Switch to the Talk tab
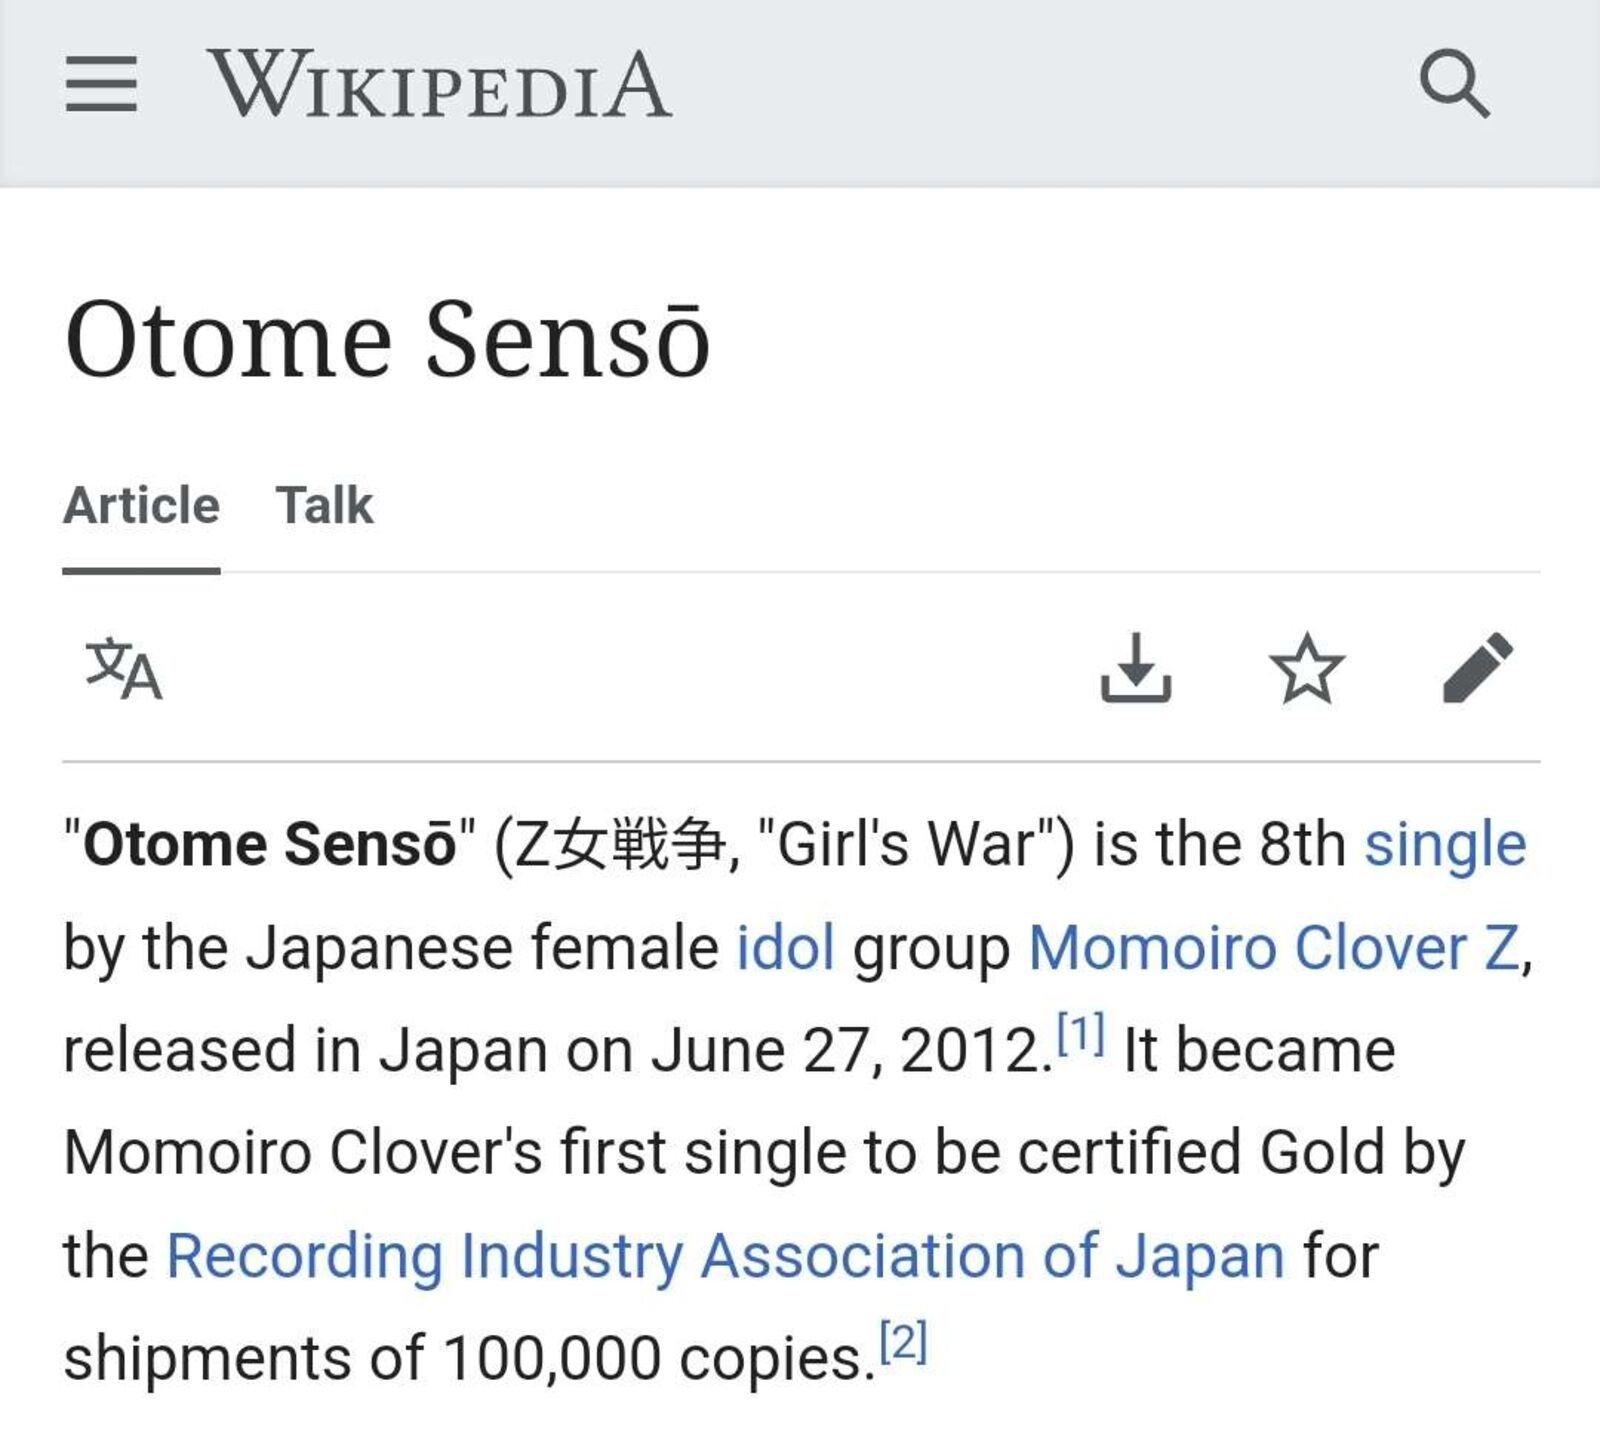 click(x=324, y=505)
